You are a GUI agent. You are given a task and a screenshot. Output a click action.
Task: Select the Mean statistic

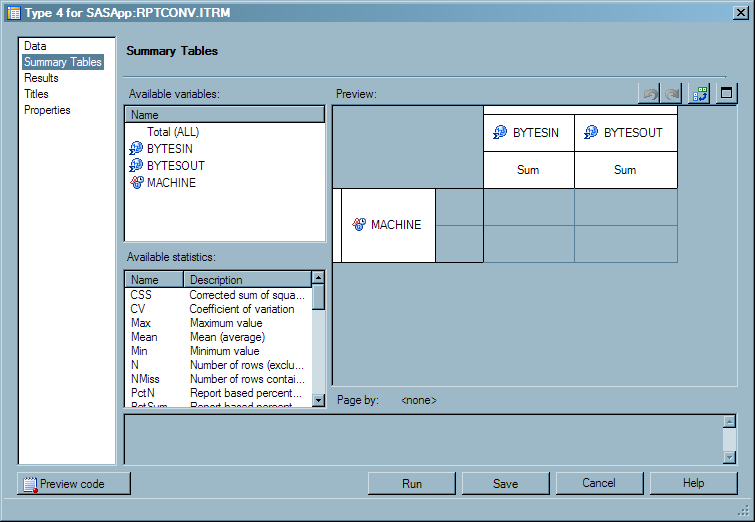click(144, 337)
